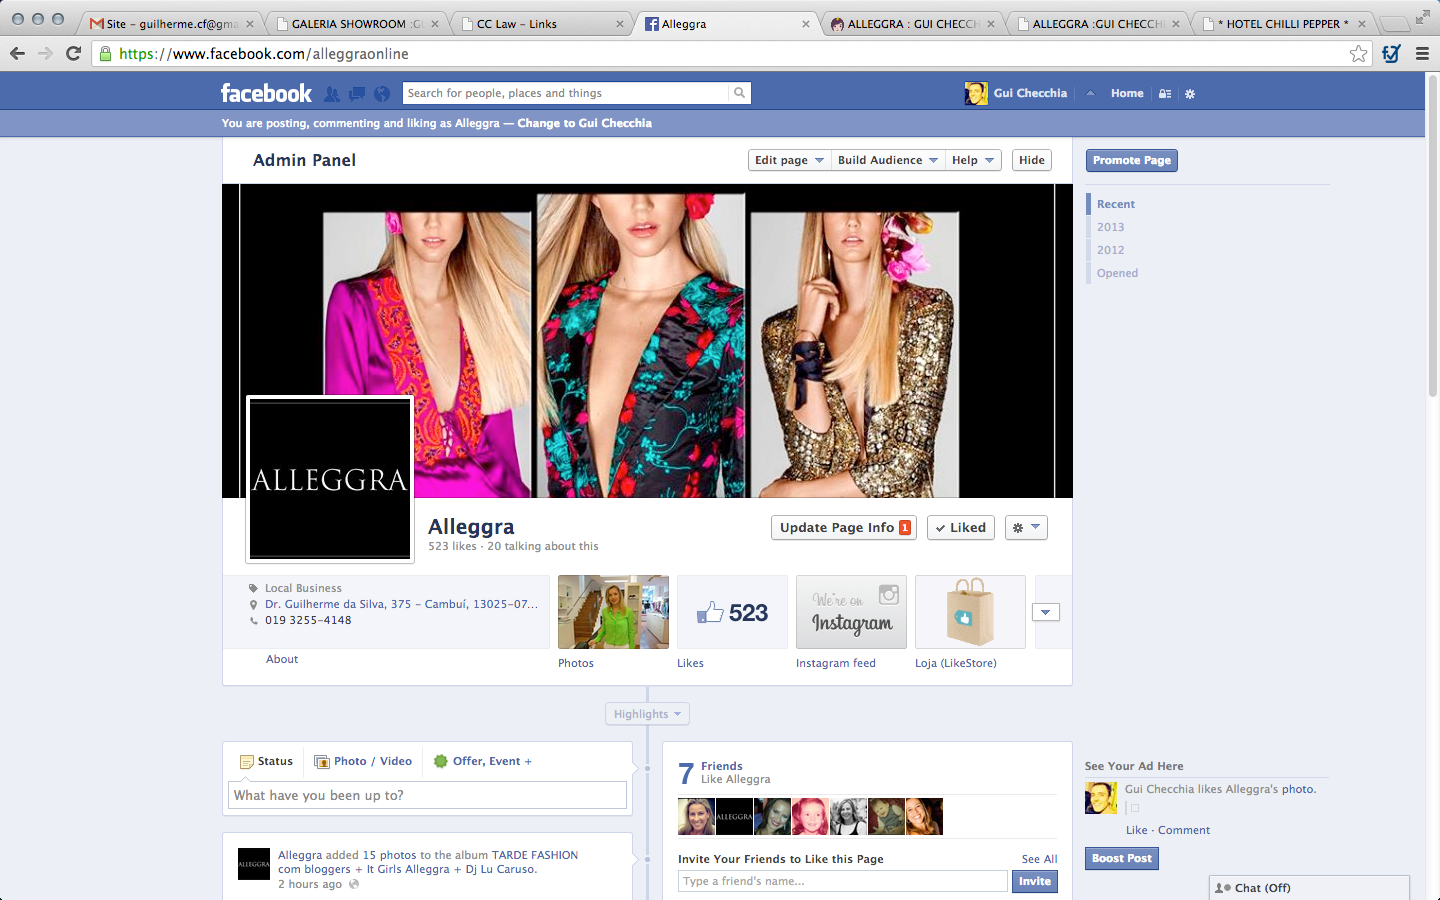This screenshot has width=1440, height=900.
Task: Jump to 2012 on the timeline
Action: click(1110, 250)
